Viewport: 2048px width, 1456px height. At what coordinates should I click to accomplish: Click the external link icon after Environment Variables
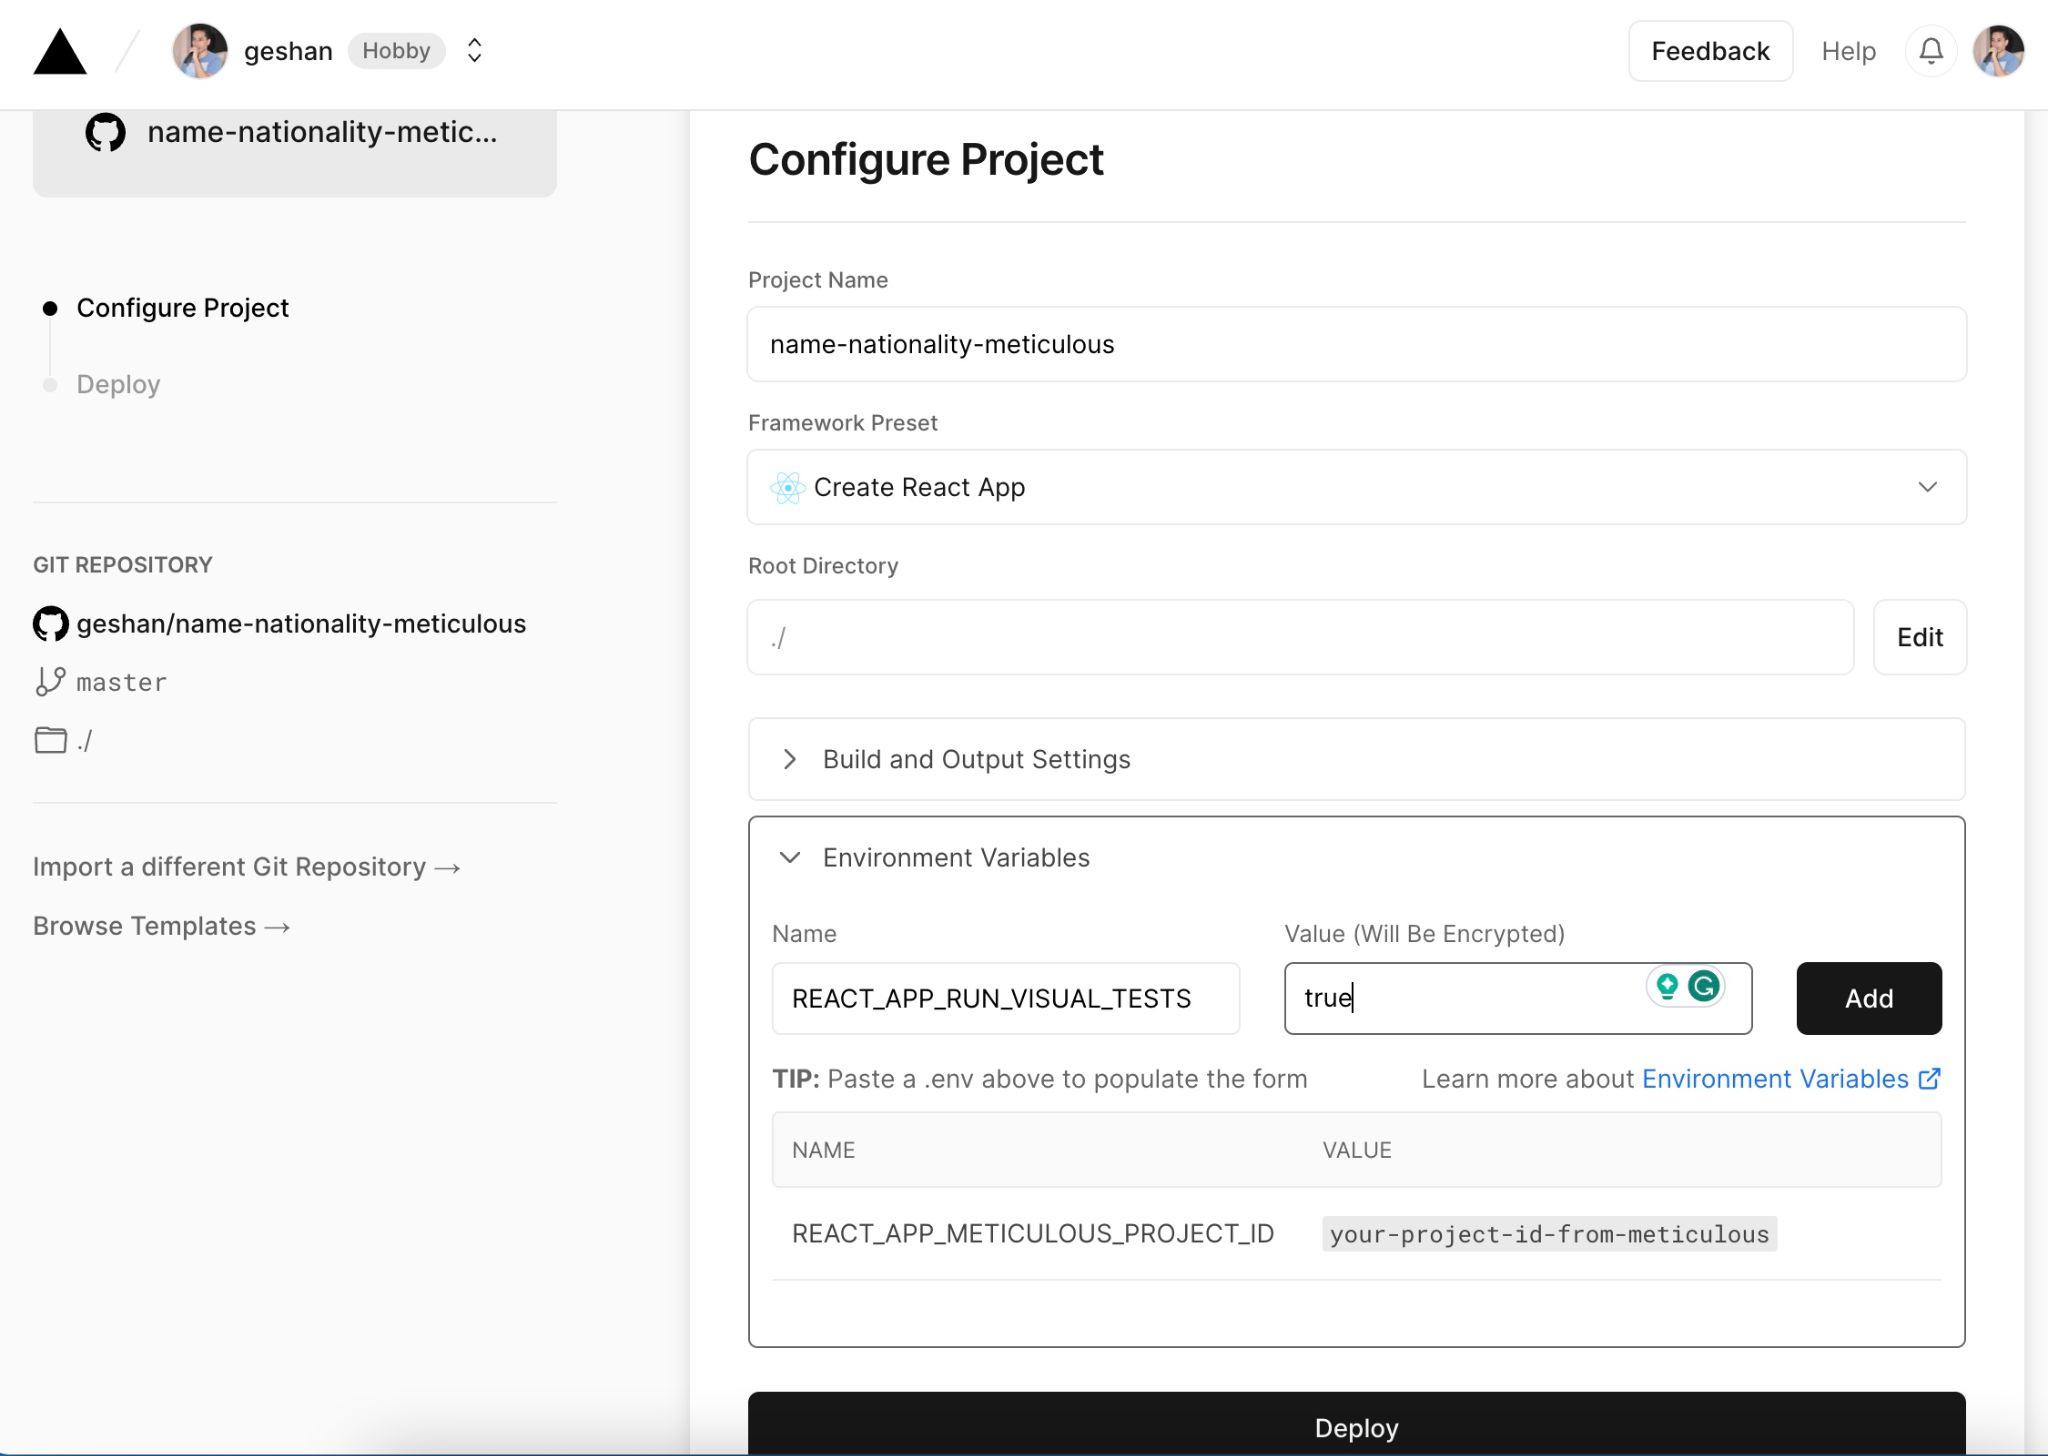pos(1930,1079)
